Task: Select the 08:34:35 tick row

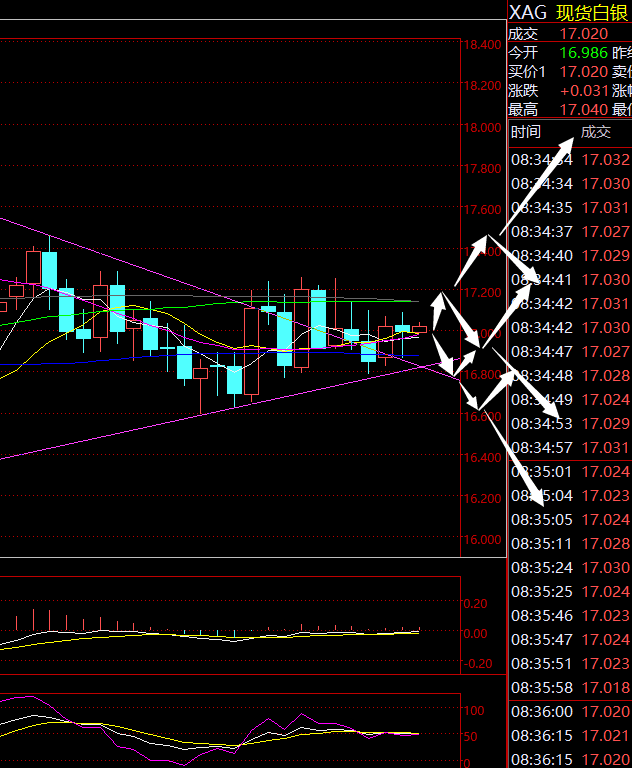Action: 570,208
